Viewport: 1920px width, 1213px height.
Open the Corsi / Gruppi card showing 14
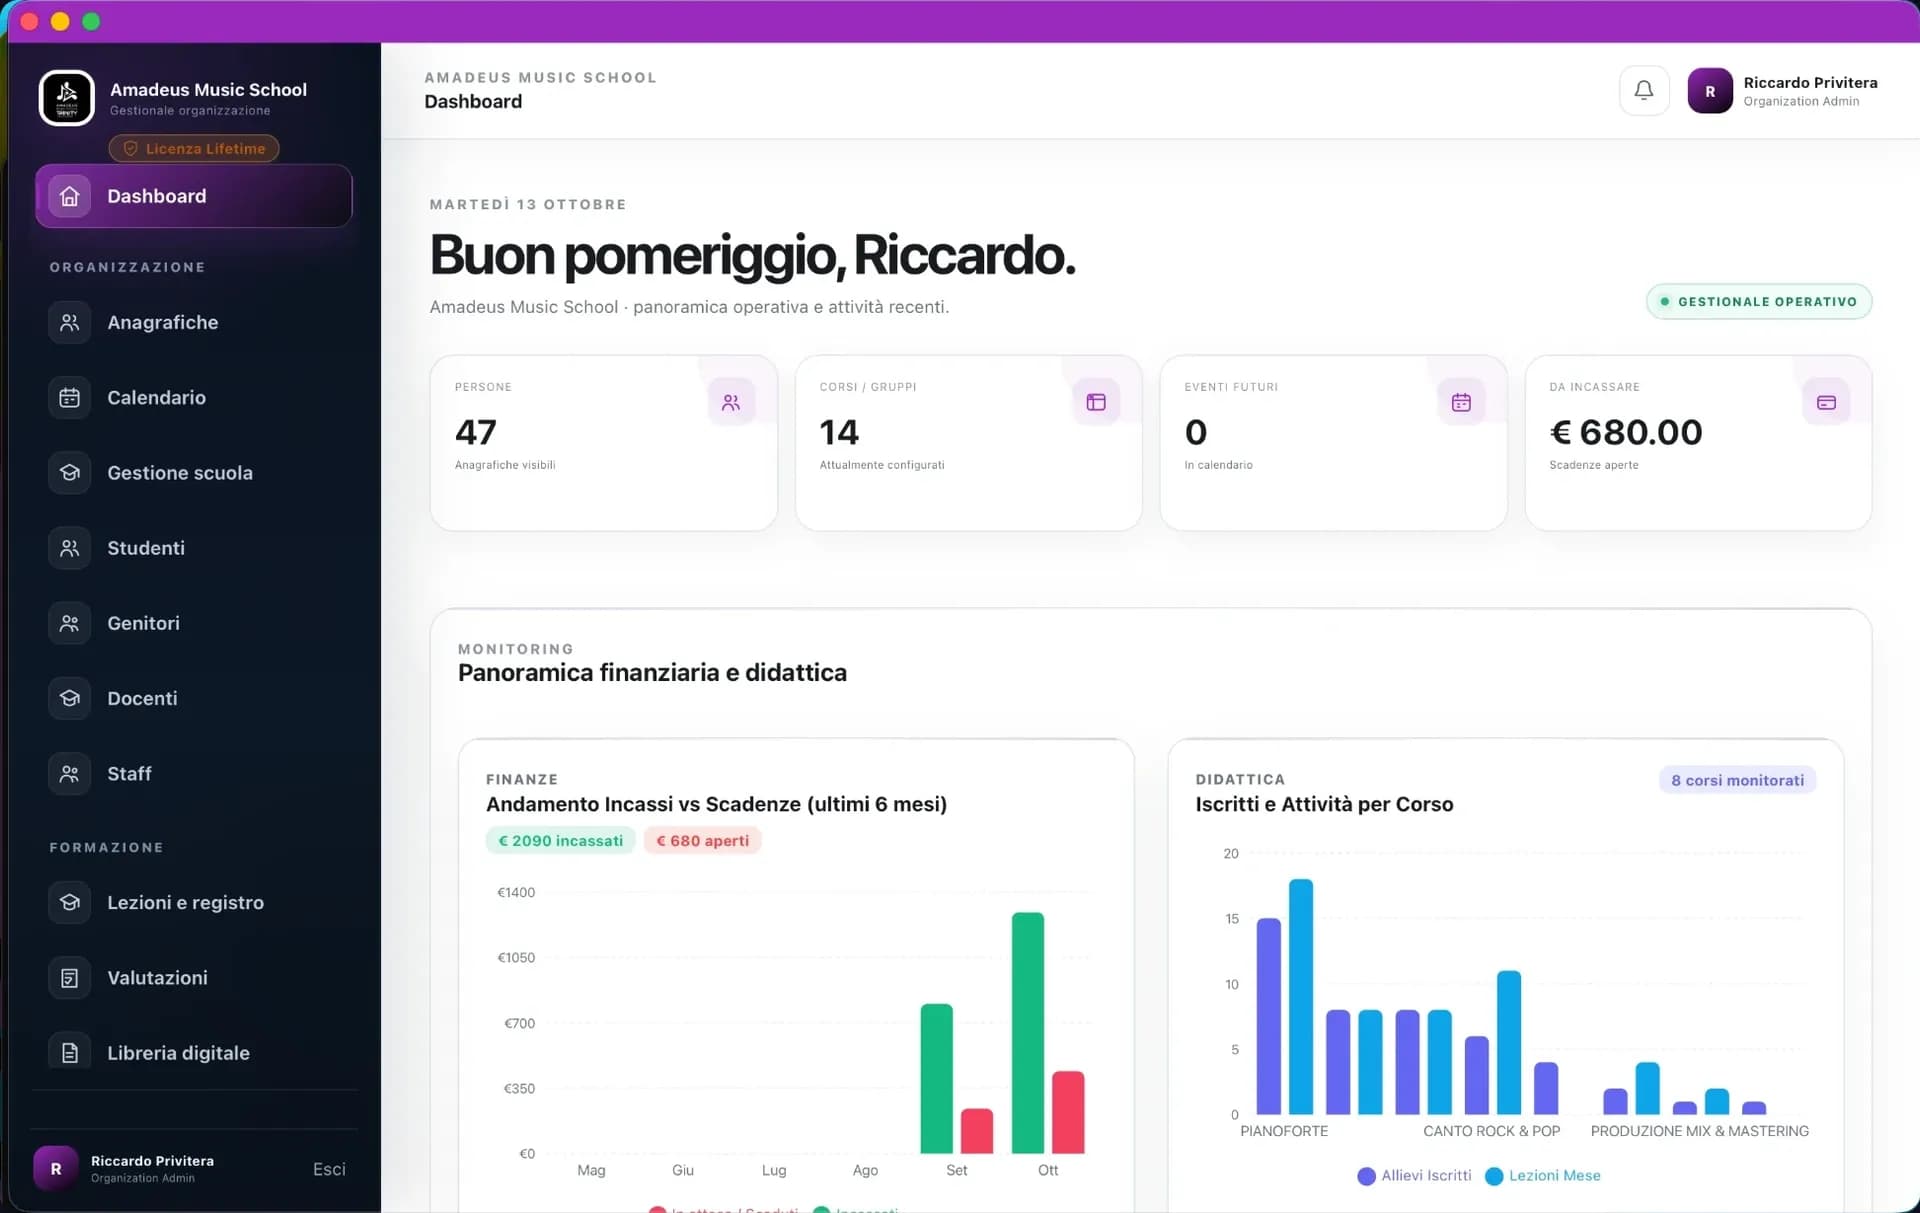[x=968, y=443]
